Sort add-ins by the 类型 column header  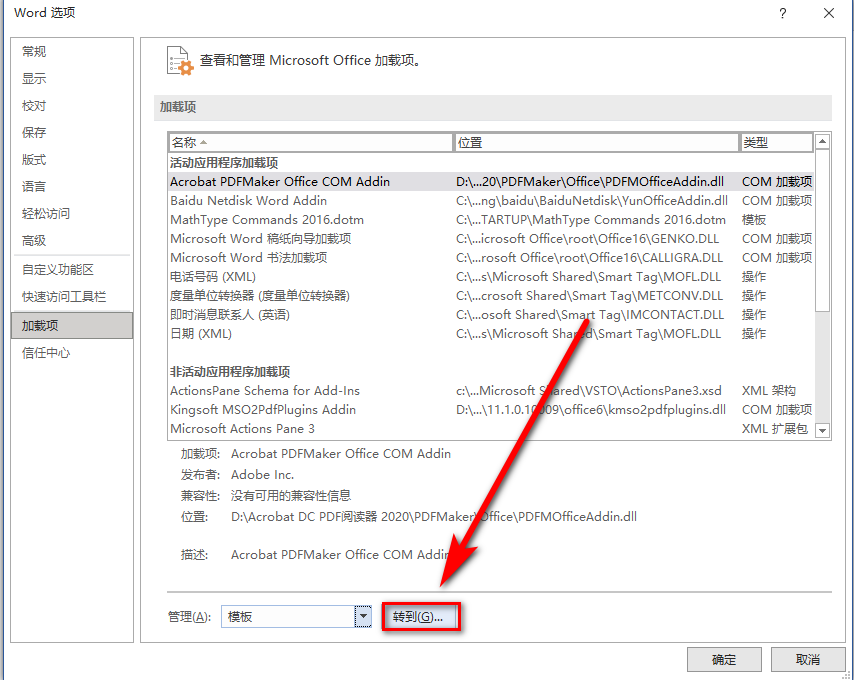tap(777, 143)
